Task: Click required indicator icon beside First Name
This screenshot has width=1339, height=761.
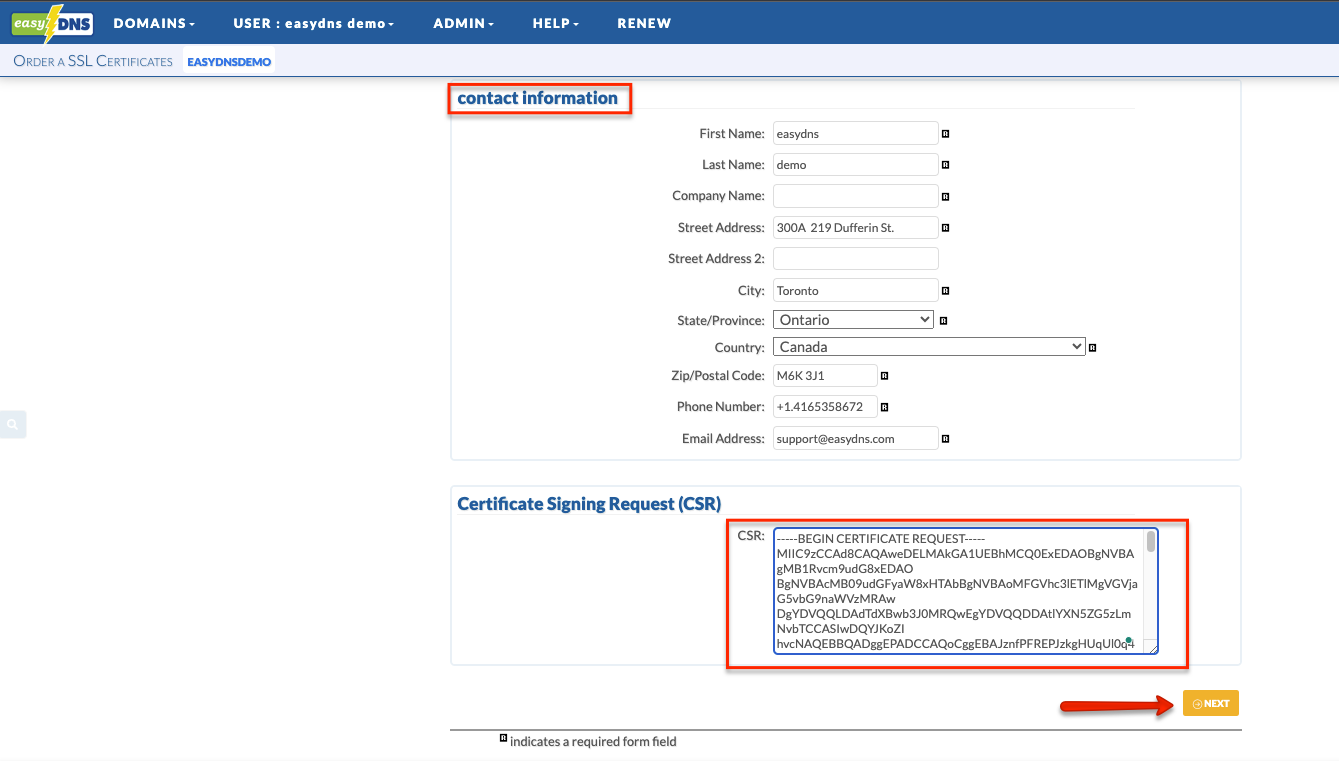Action: (x=945, y=133)
